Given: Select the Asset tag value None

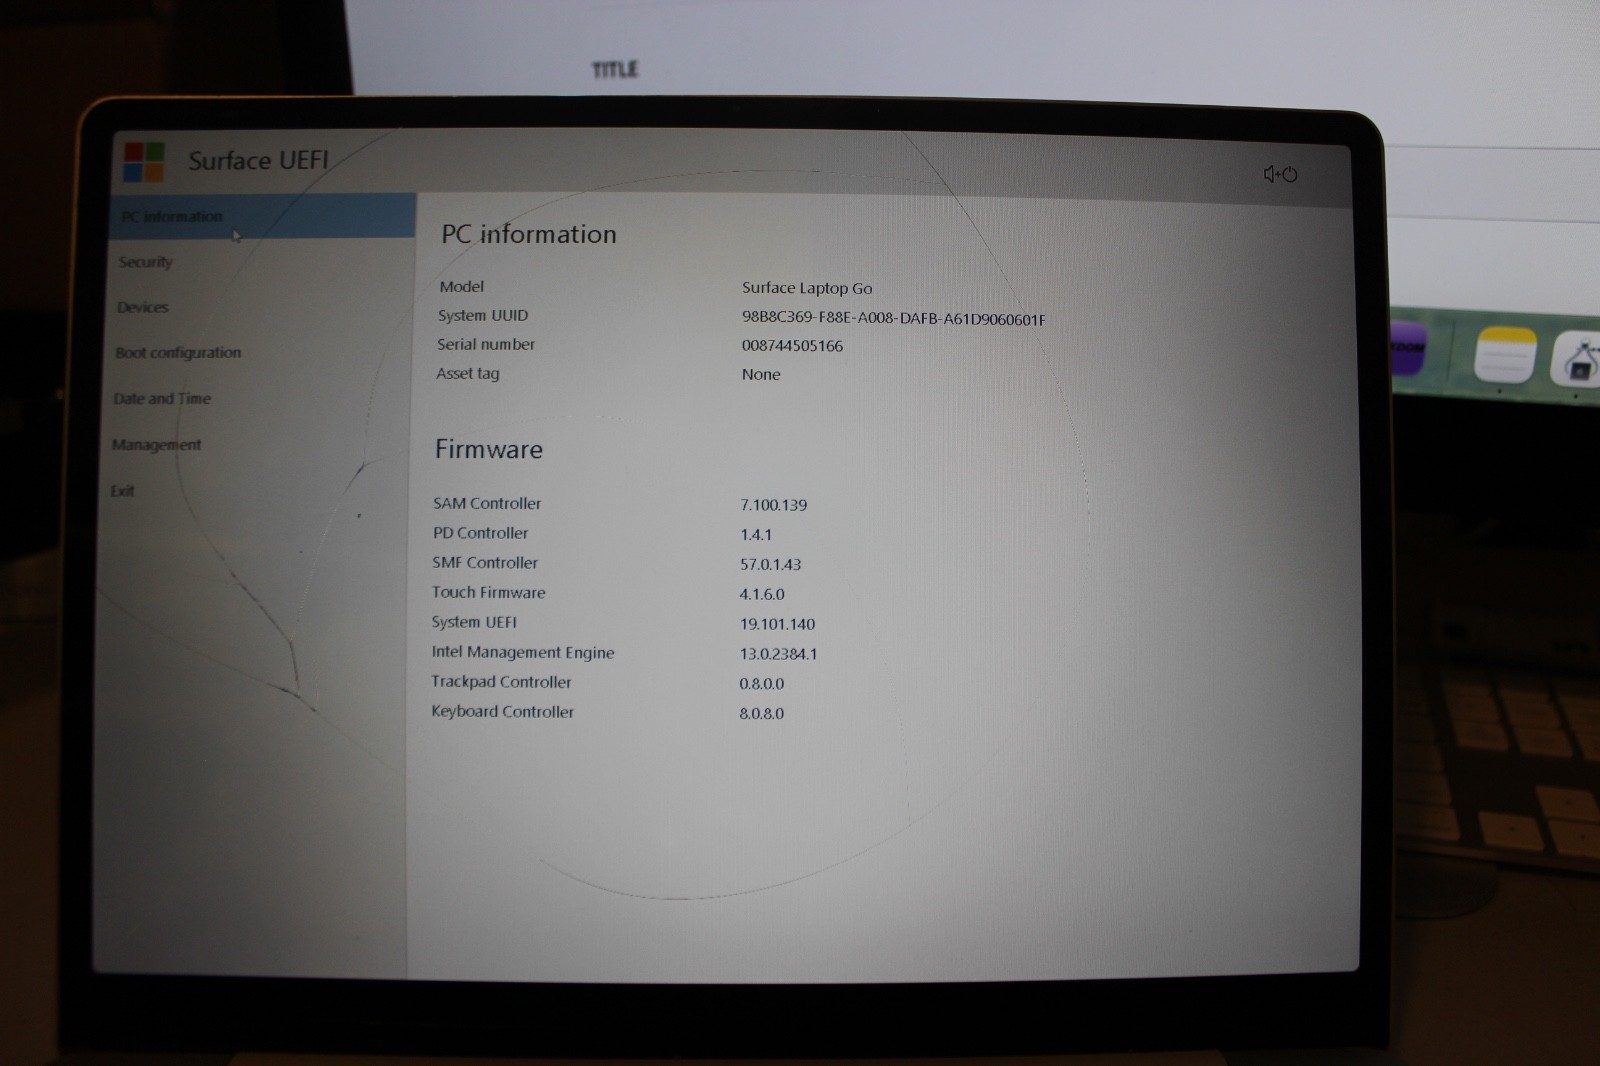Looking at the screenshot, I should point(761,374).
